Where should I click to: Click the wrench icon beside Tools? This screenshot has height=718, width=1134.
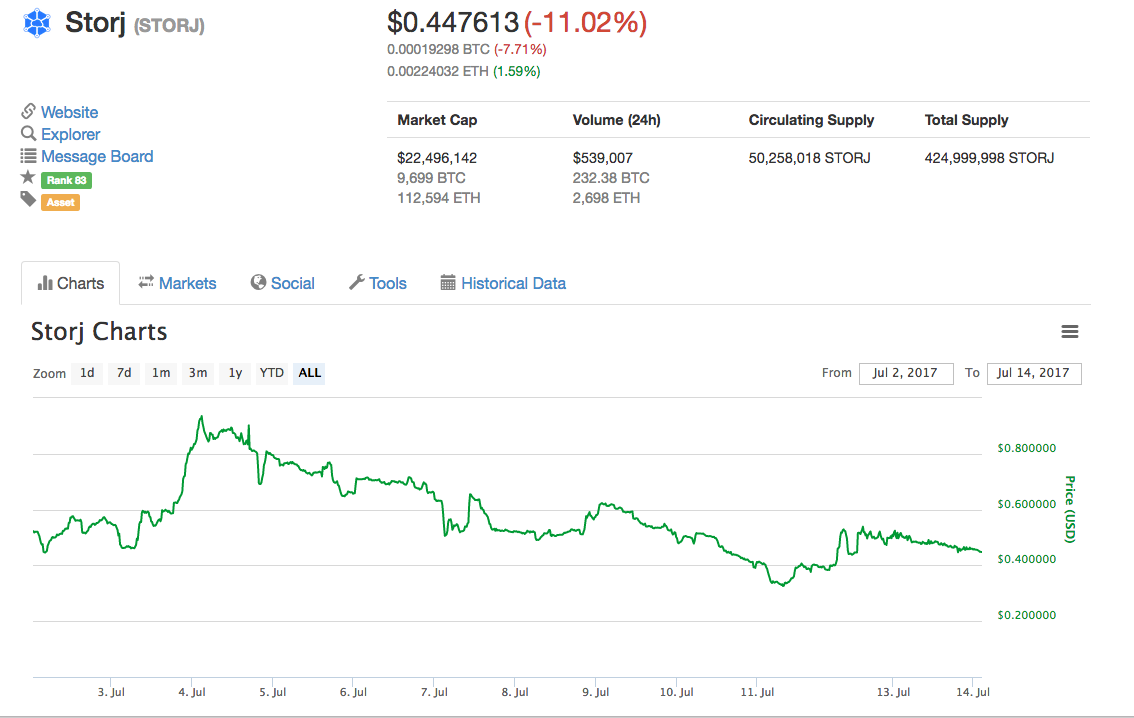tap(357, 283)
